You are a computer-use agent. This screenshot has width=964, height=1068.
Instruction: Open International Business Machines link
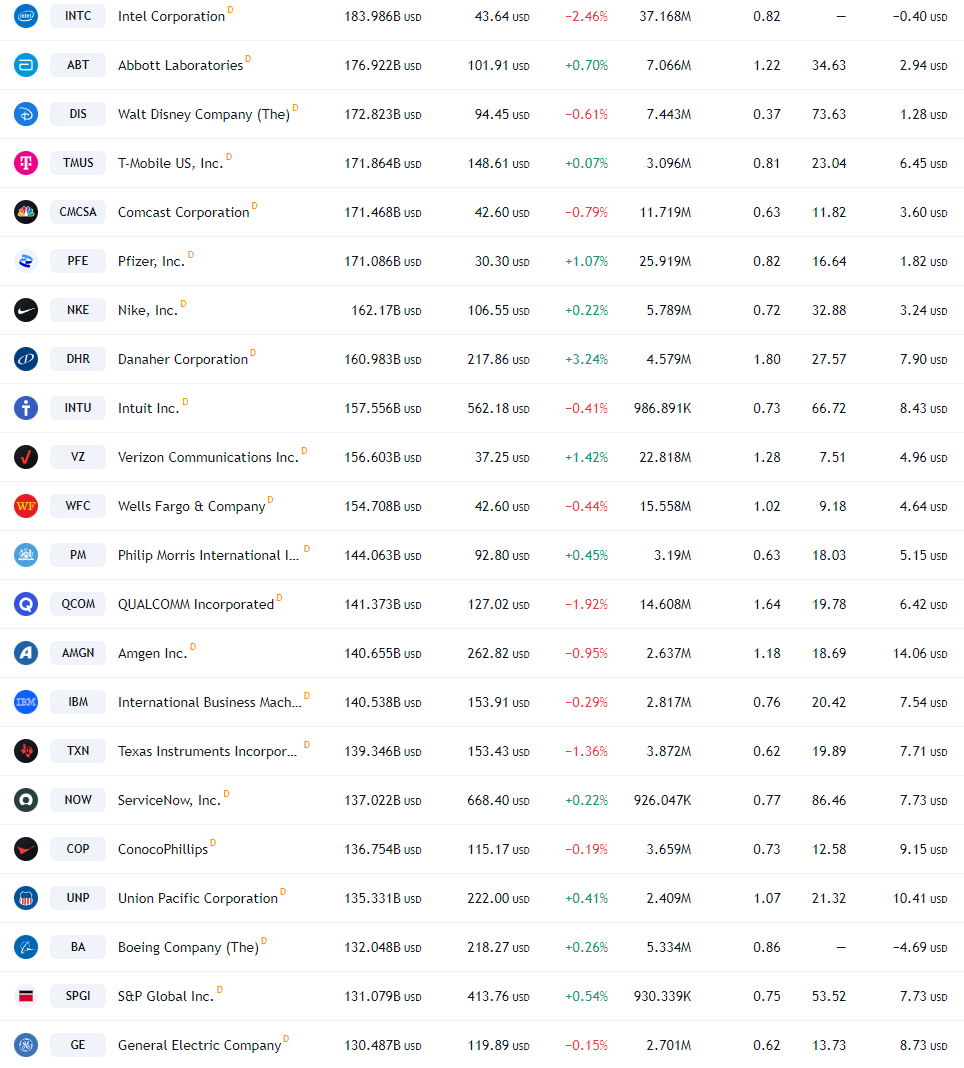click(209, 703)
